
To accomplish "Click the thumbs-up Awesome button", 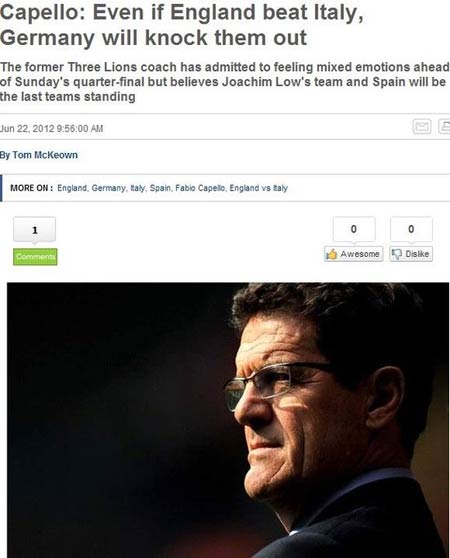I will point(354,254).
